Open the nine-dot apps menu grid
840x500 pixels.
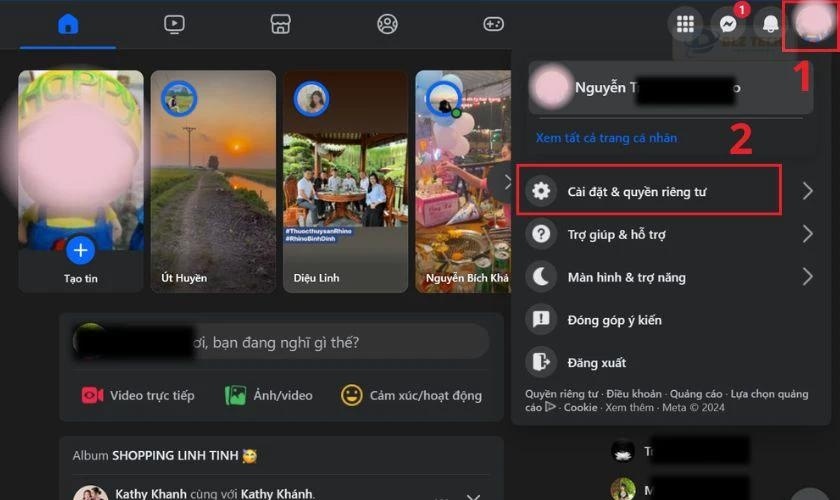pos(686,25)
